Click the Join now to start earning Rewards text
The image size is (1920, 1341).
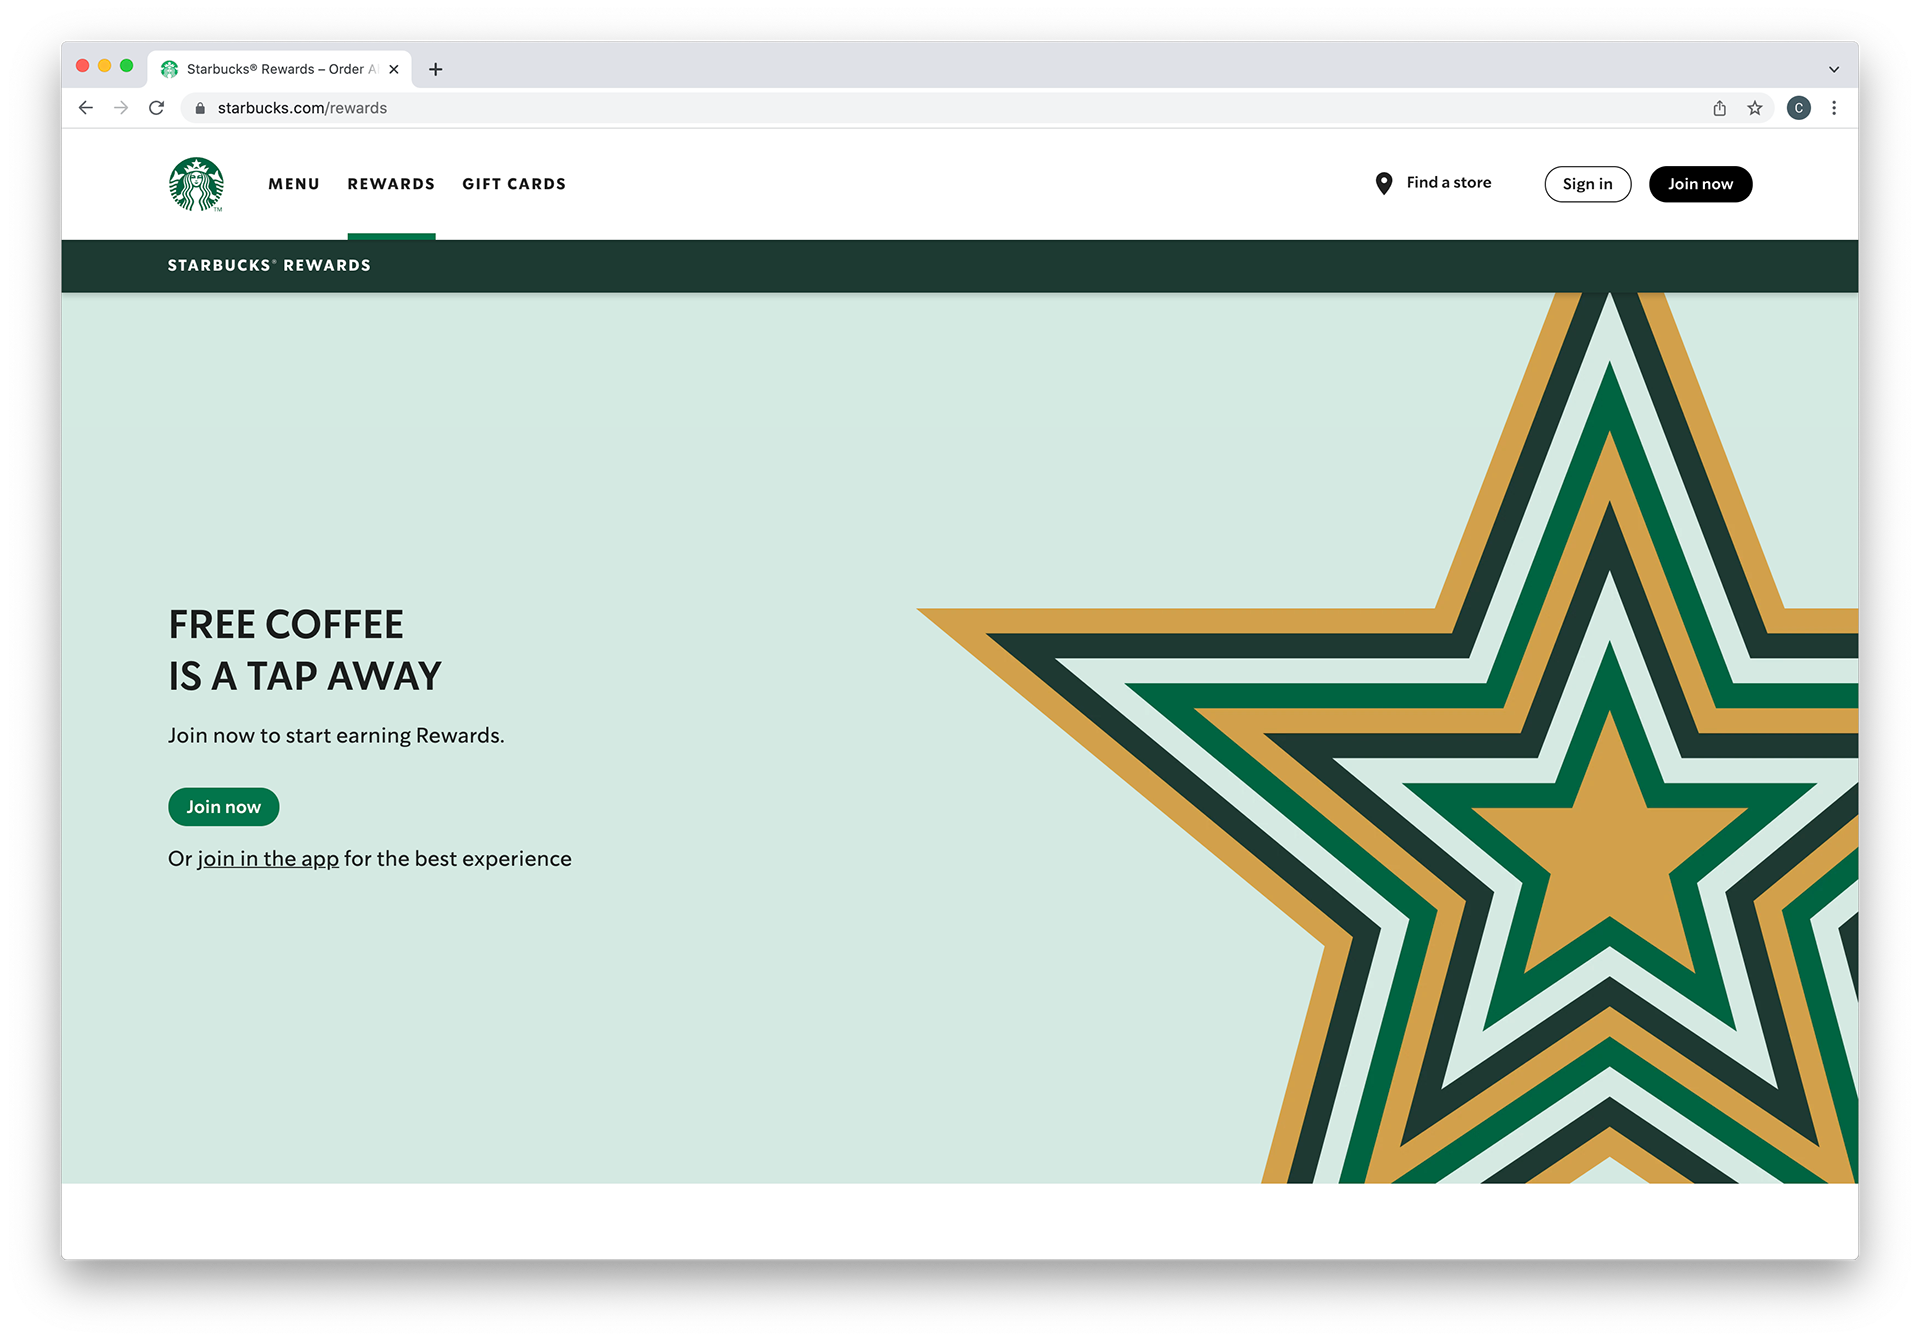coord(336,736)
